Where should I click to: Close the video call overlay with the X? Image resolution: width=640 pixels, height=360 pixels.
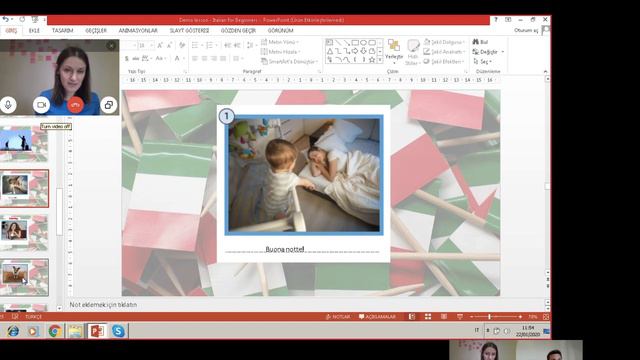(111, 46)
